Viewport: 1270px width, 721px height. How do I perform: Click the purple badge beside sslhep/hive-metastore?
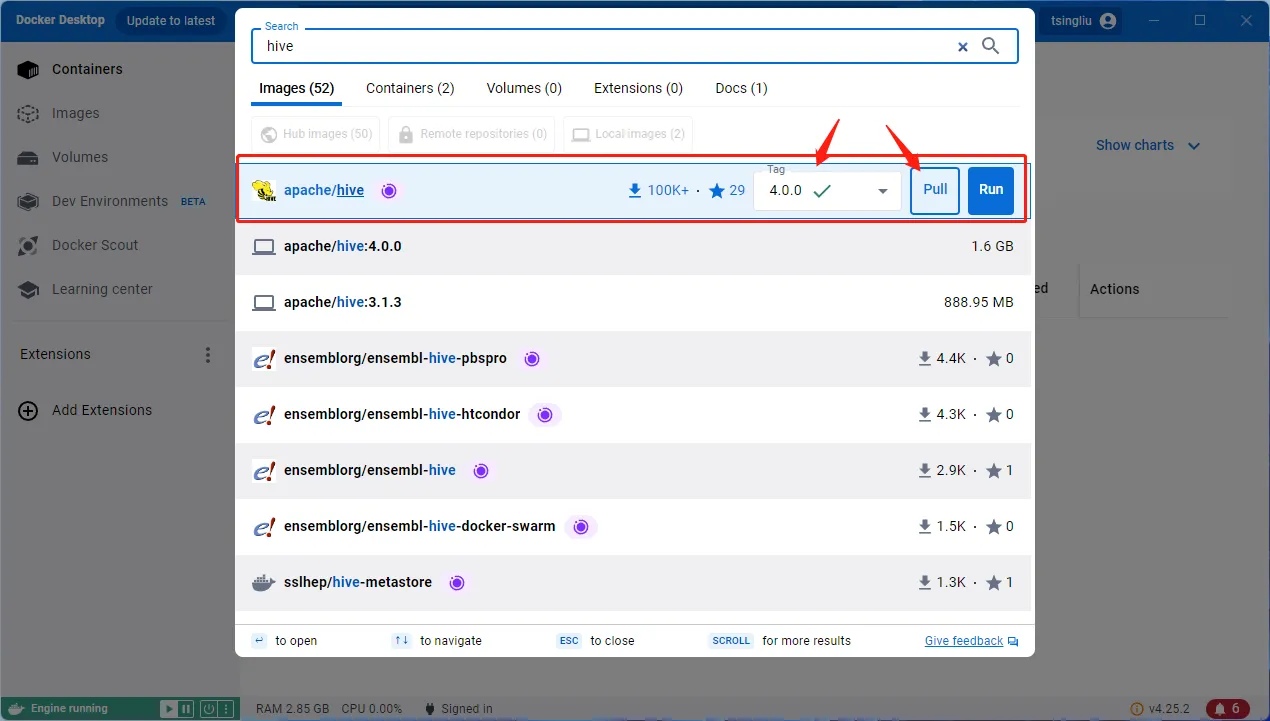457,582
